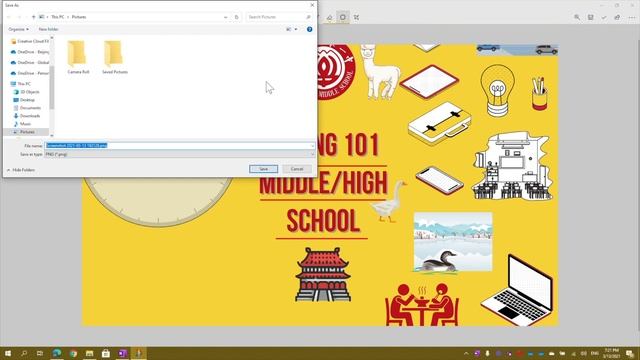Click the navigation pane scroll up arrow
Image resolution: width=640 pixels, height=360 pixels.
tap(52, 38)
